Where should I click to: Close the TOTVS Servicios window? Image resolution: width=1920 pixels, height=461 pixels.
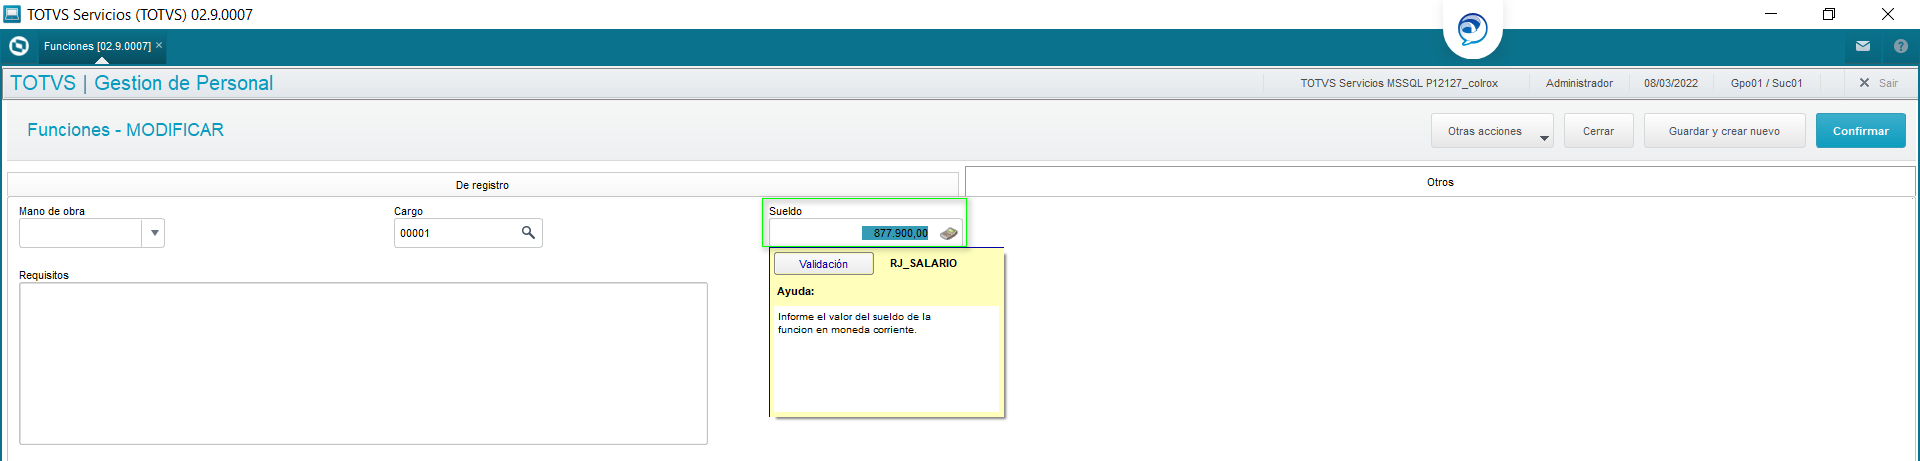pyautogui.click(x=1887, y=14)
